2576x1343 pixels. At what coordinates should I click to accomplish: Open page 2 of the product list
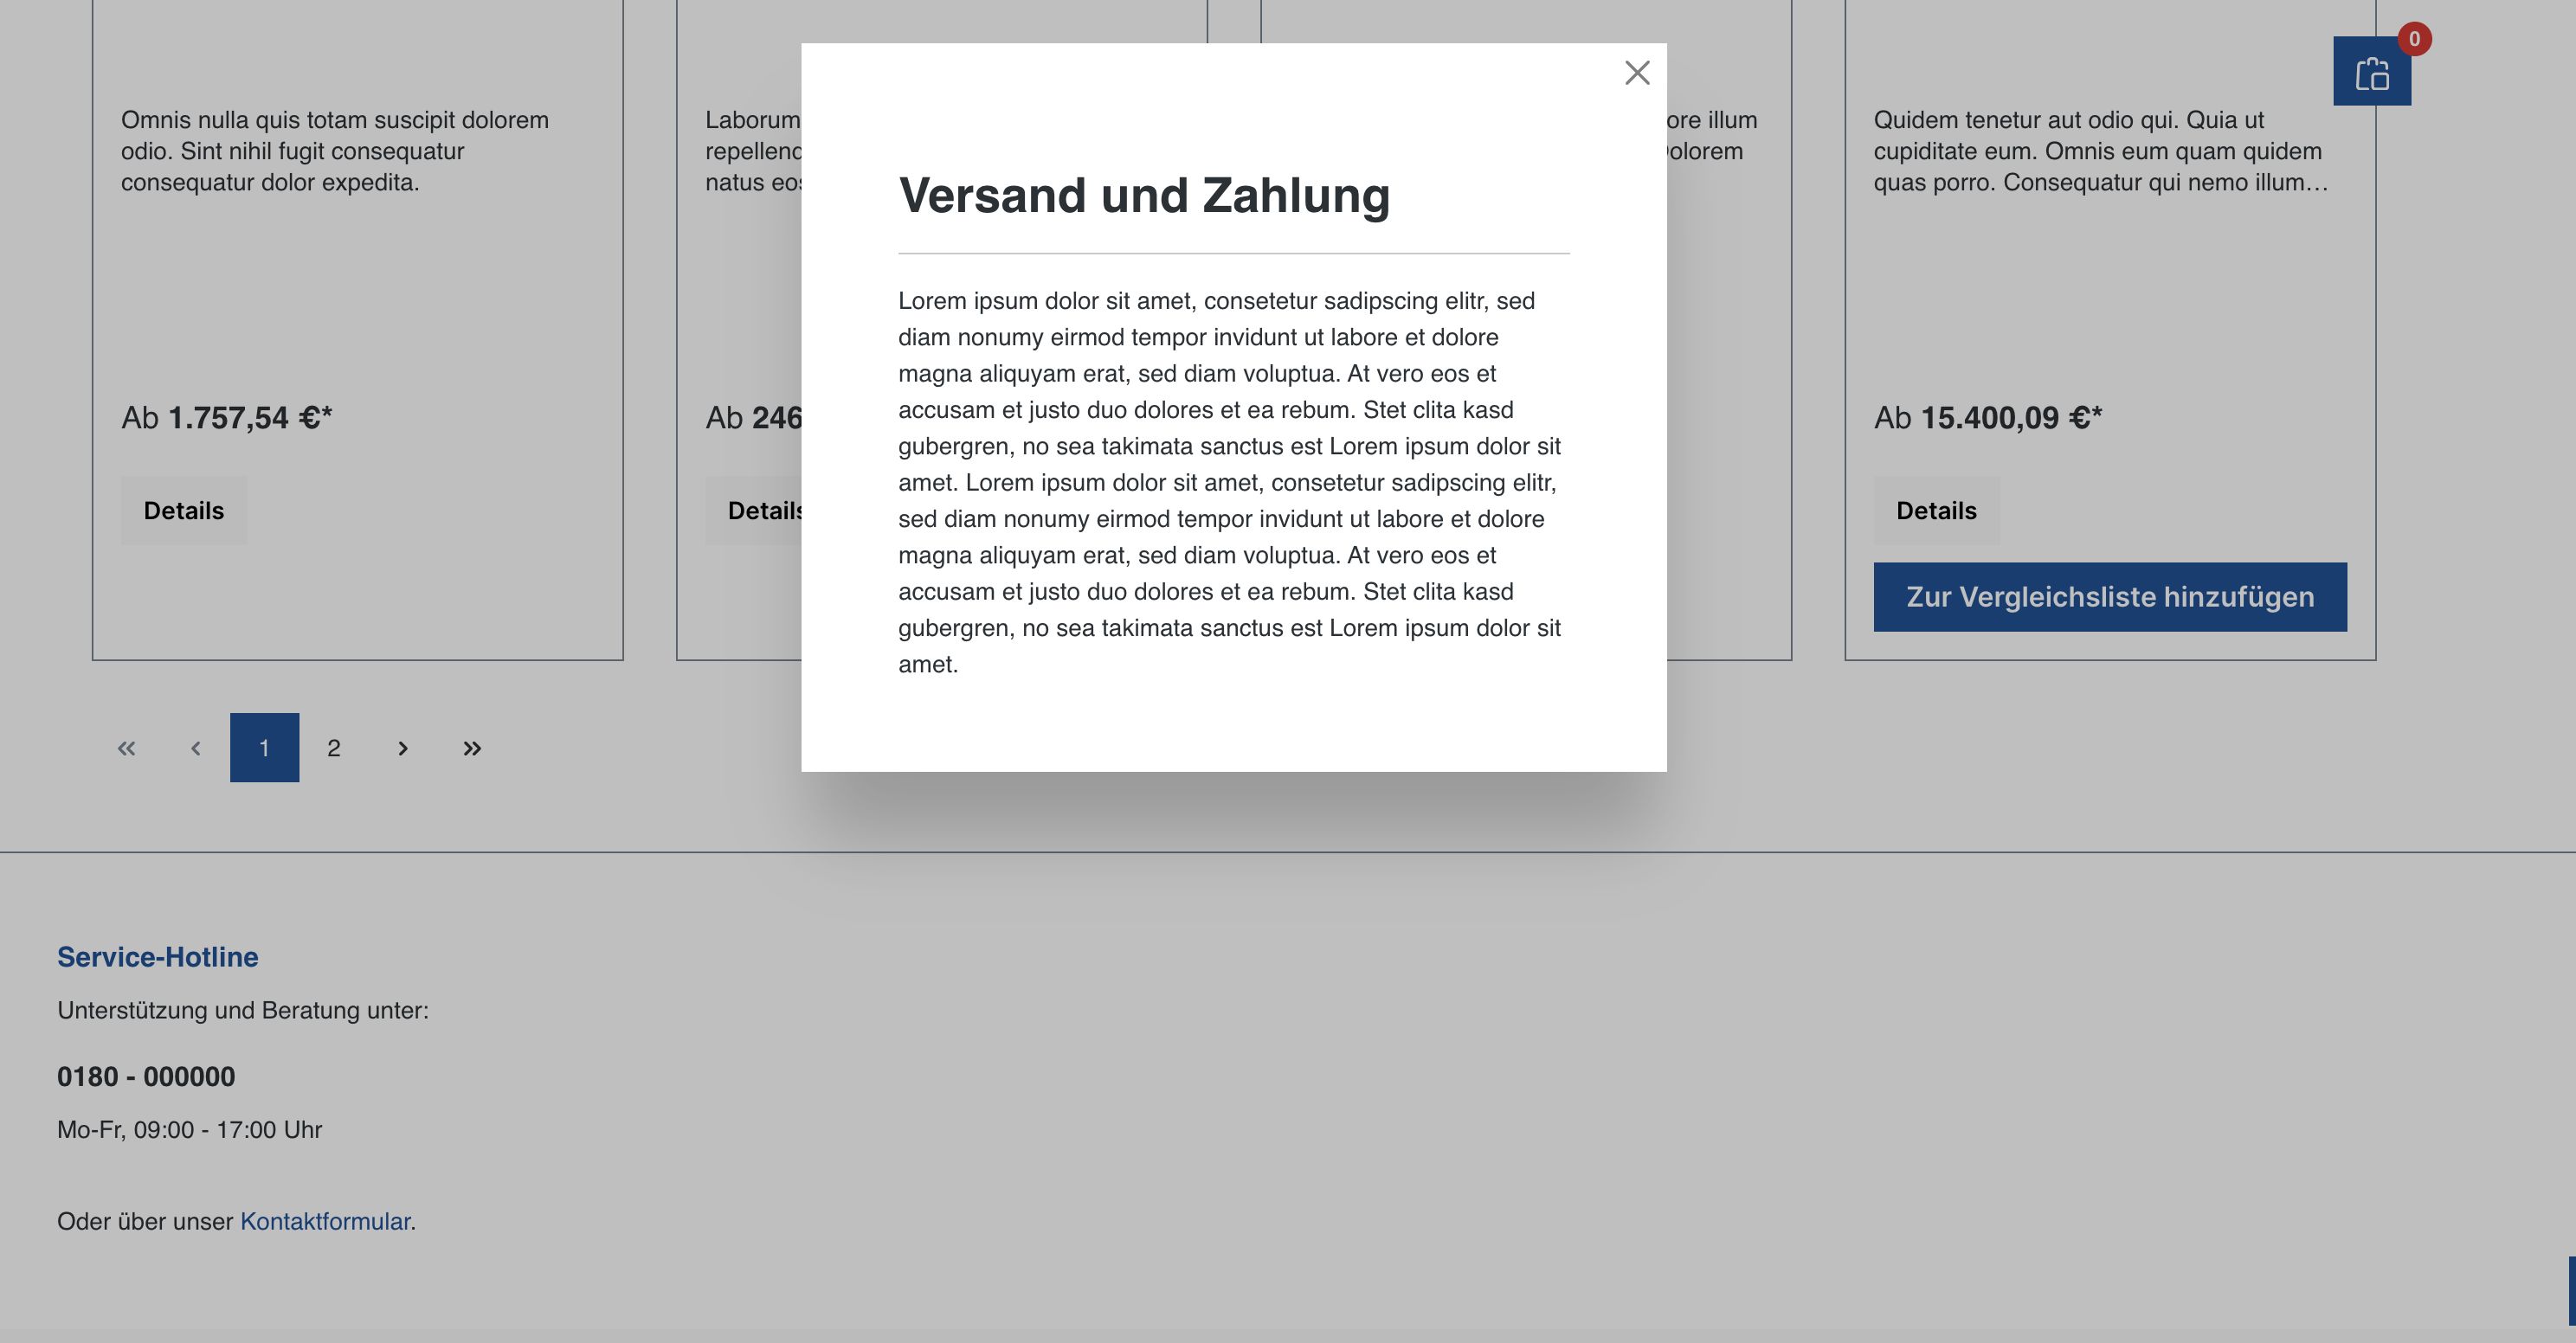(334, 747)
